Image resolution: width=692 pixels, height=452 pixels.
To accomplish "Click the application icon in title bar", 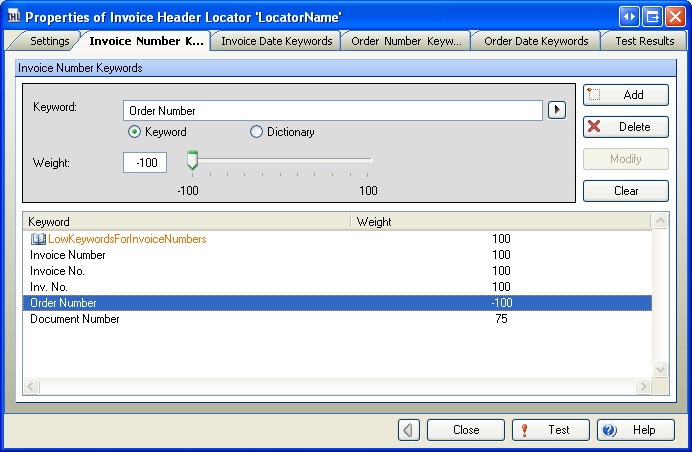I will [x=13, y=16].
